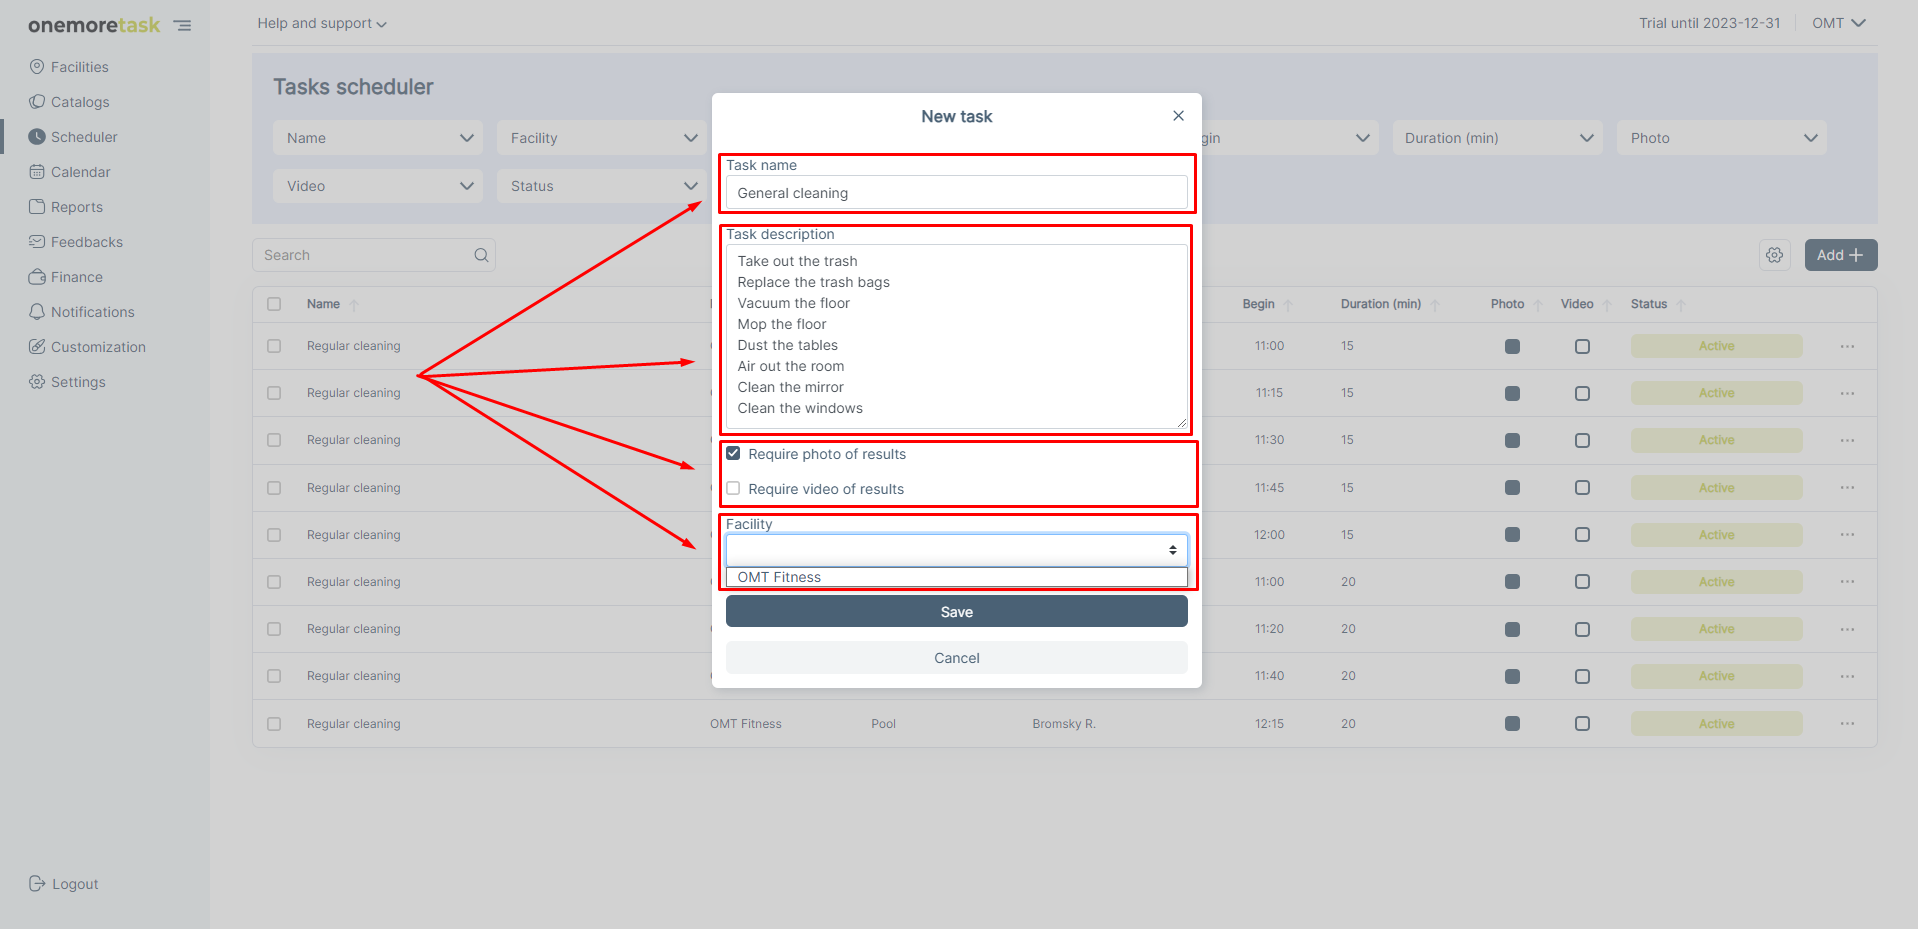
Task: Click the Finance sidebar icon
Action: coord(37,277)
